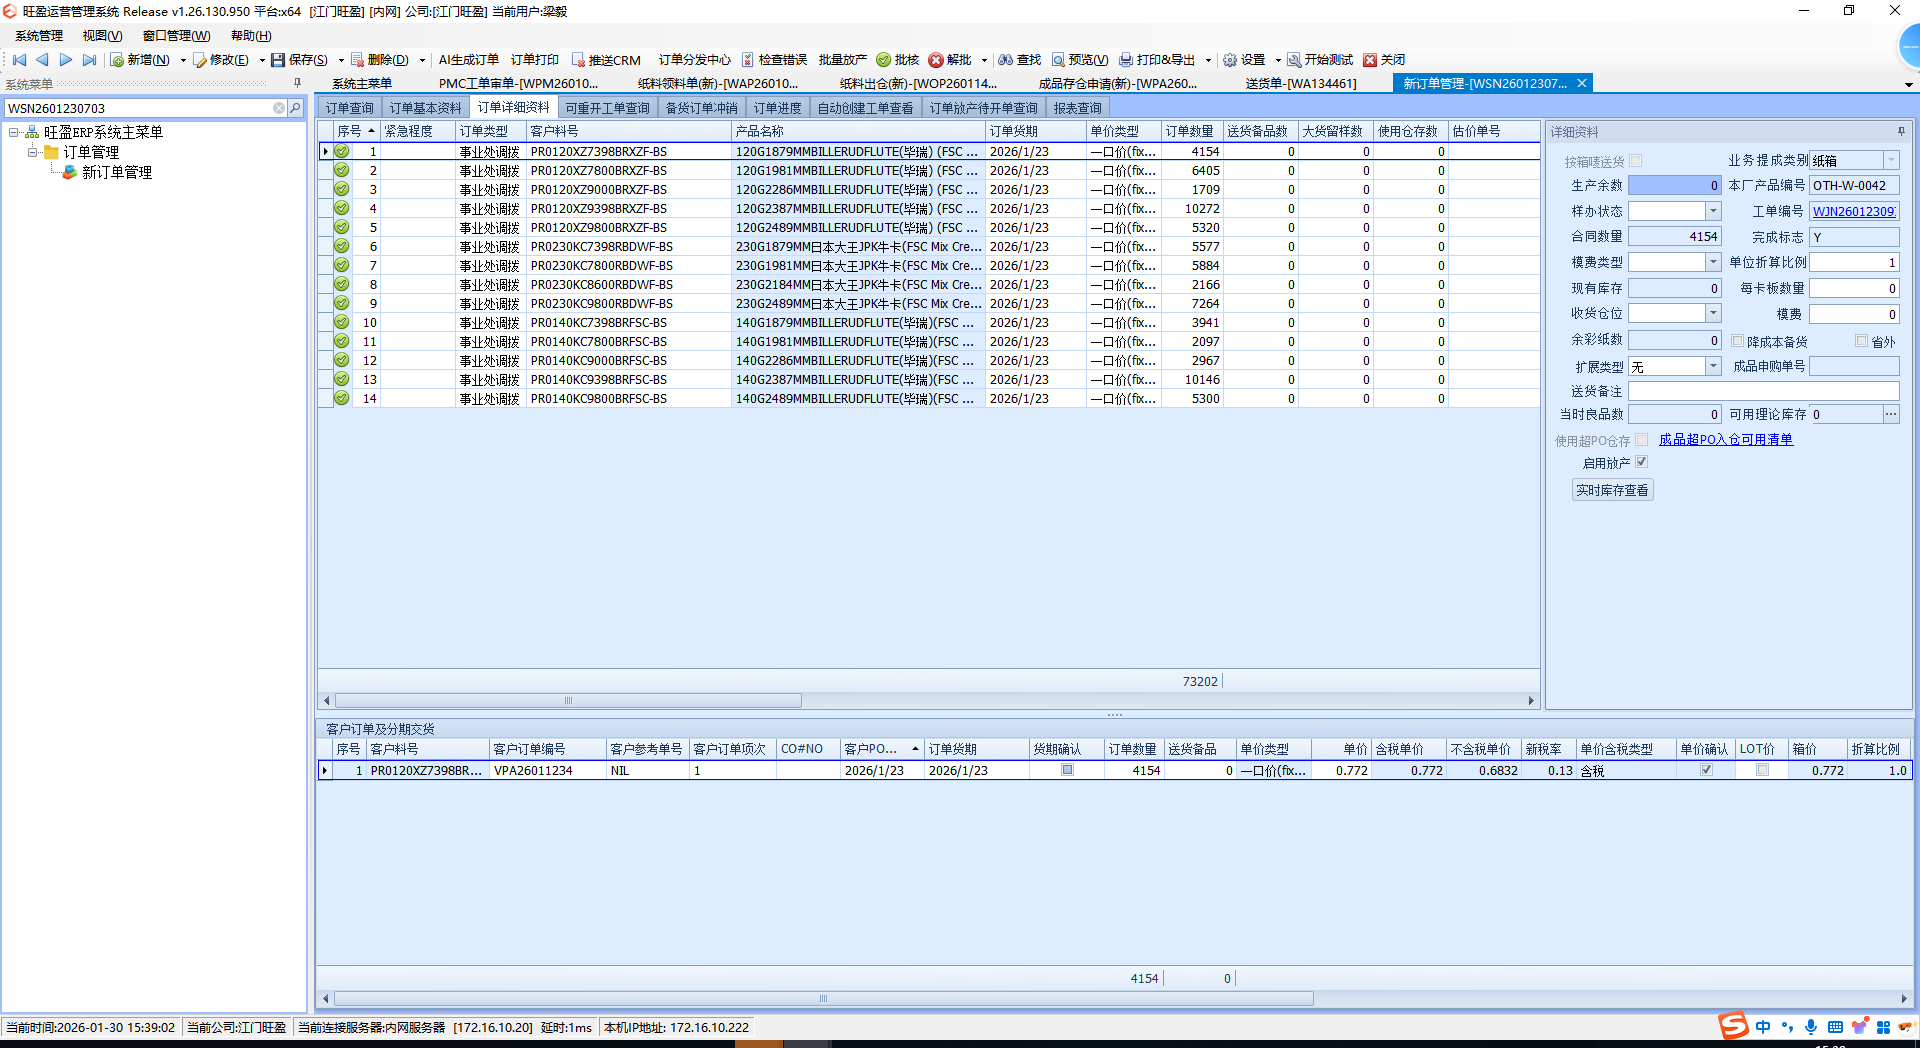Toggle the 按箱唛送货 checkbox
1920x1048 pixels.
tap(1636, 160)
